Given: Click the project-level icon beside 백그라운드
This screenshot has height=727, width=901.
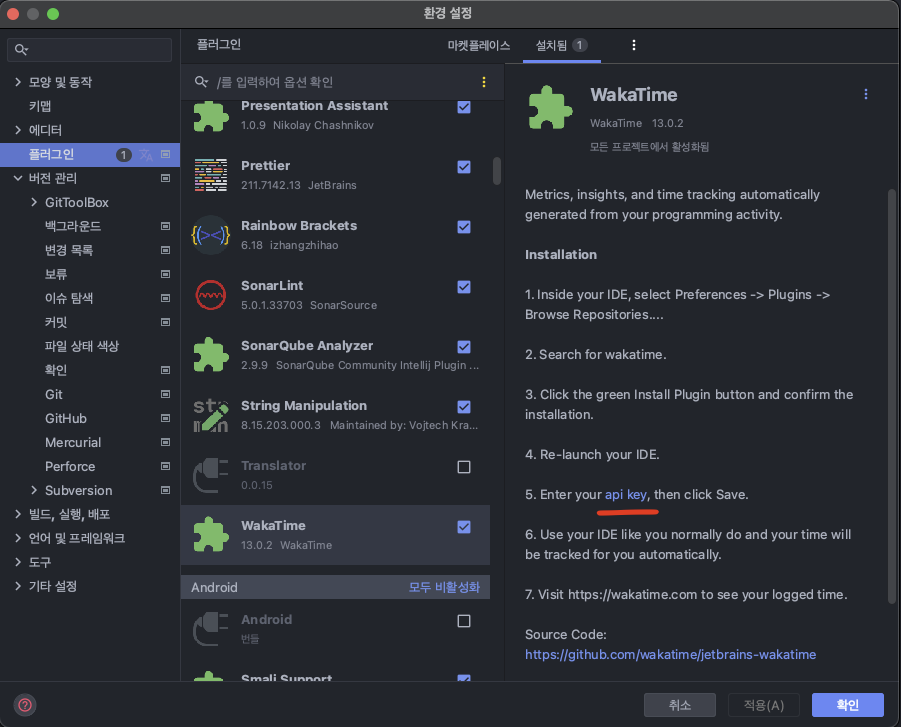Looking at the screenshot, I should pyautogui.click(x=165, y=226).
